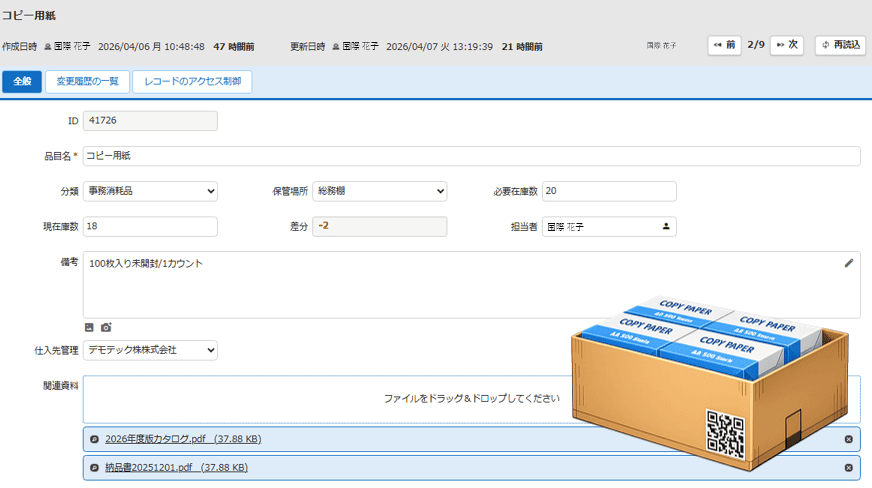The height and width of the screenshot is (488, 872).
Task: Switch to the レコードのアクセス制御 tab
Action: click(x=192, y=82)
